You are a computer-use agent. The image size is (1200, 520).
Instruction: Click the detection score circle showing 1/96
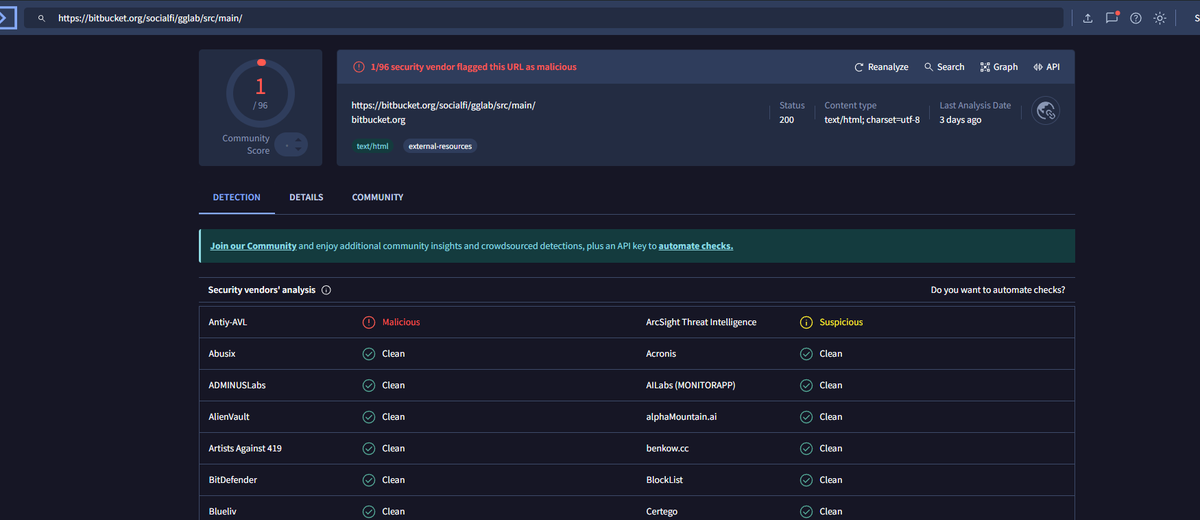(260, 92)
